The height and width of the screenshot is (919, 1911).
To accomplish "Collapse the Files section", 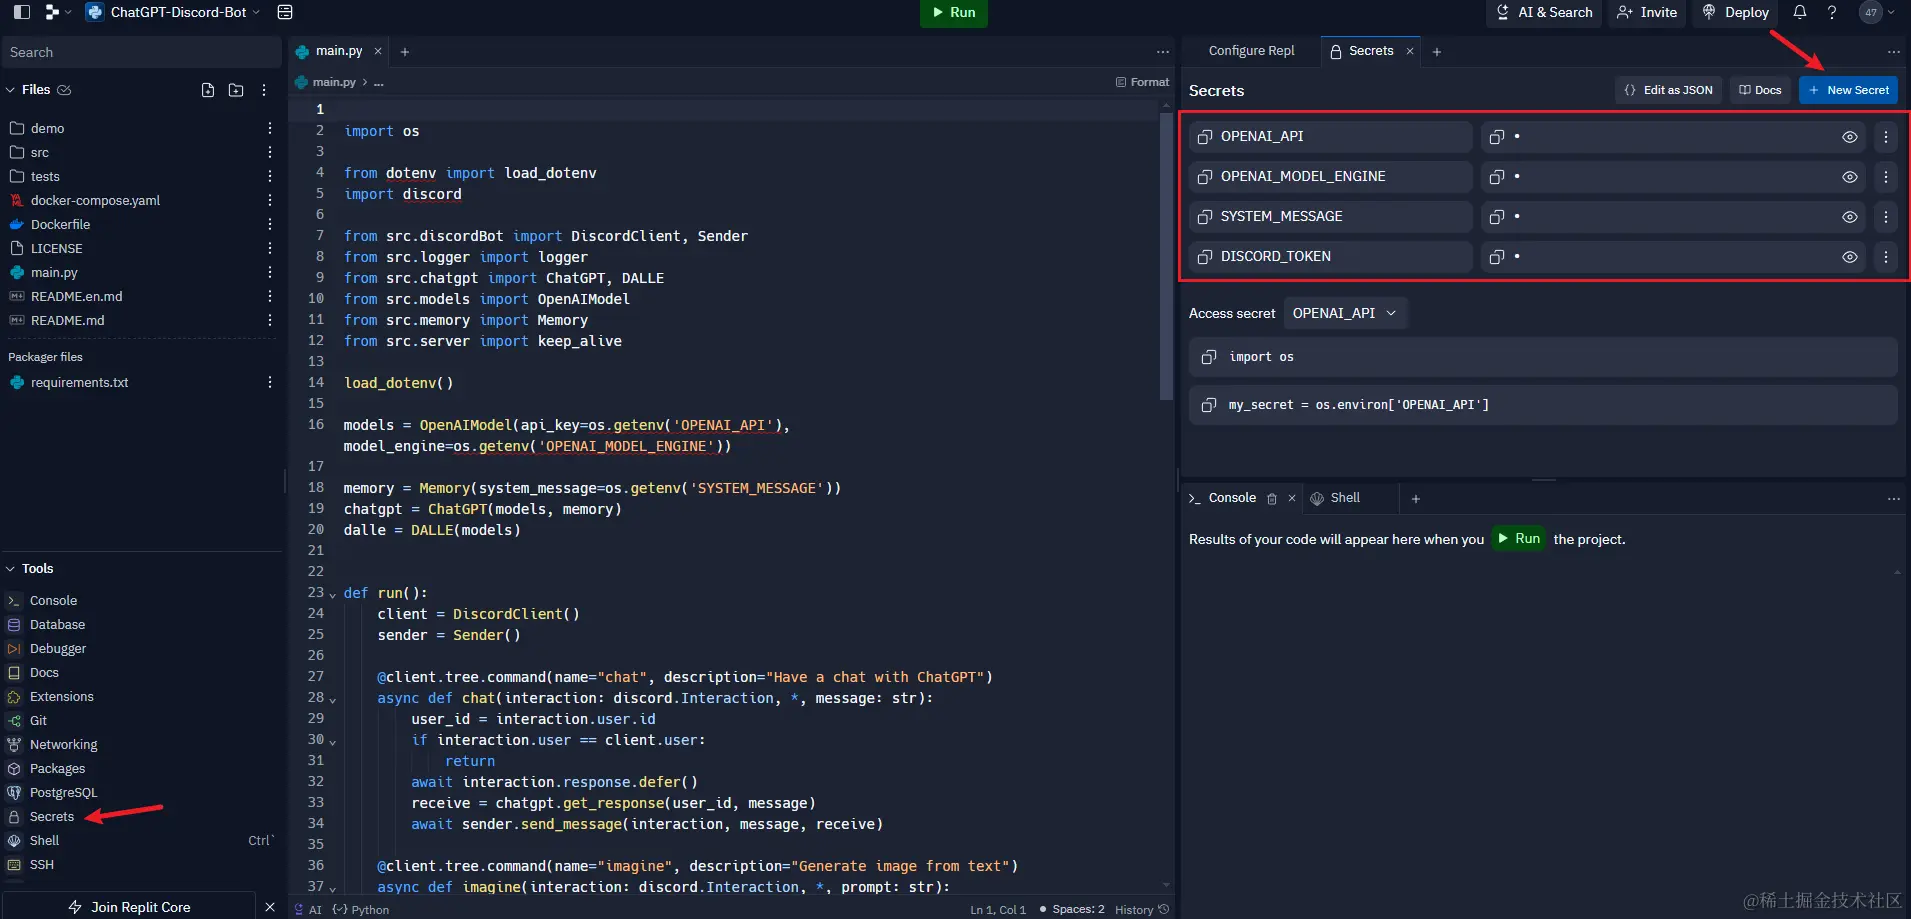I will (11, 90).
